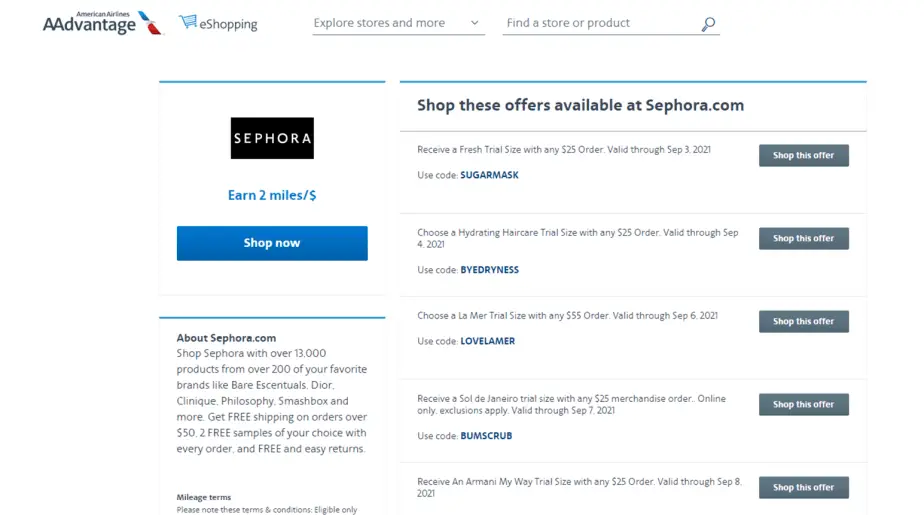Click the Mileage terms heading
Screen dimensions: 924x515
(x=204, y=497)
